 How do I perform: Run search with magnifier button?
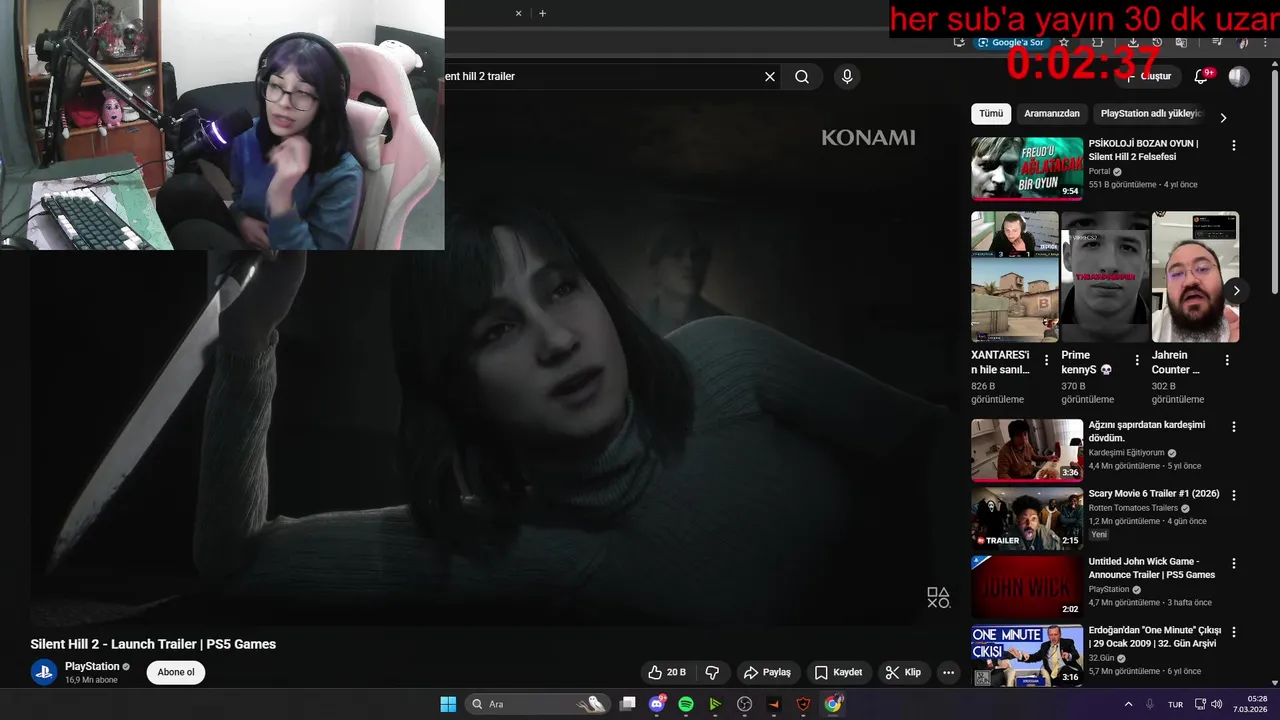coord(802,76)
